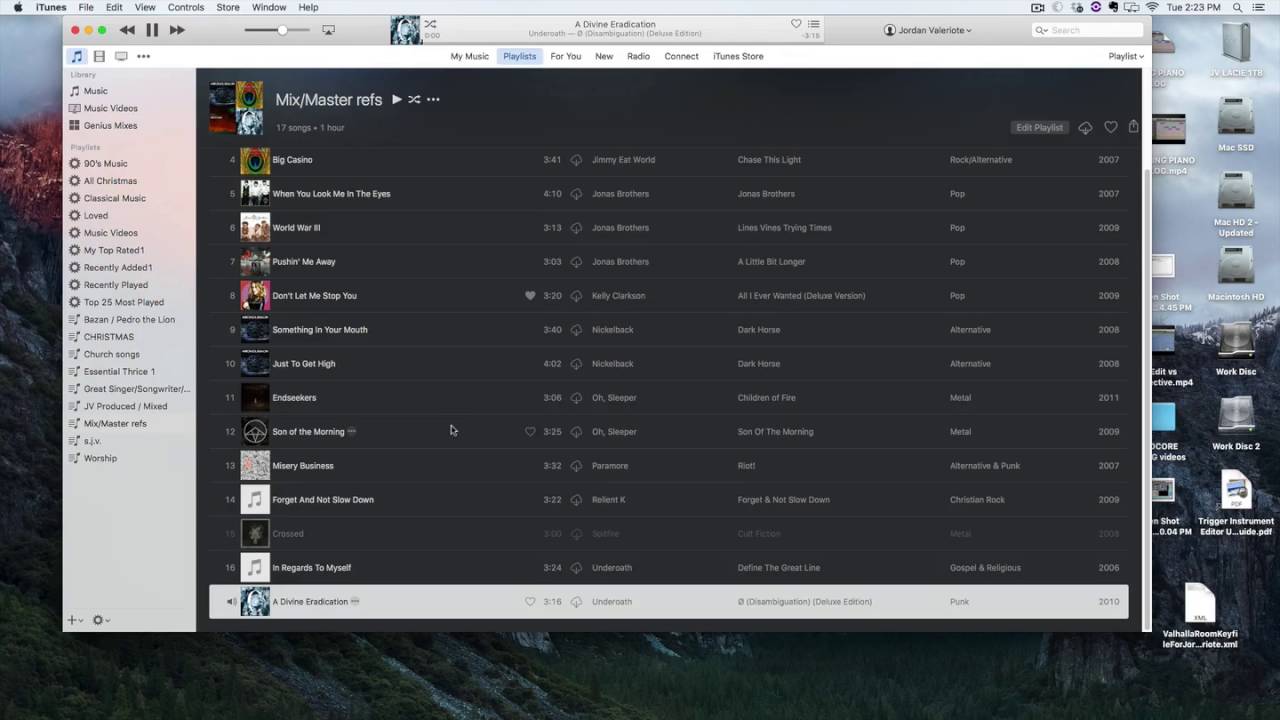Open the Store menu

point(228,7)
